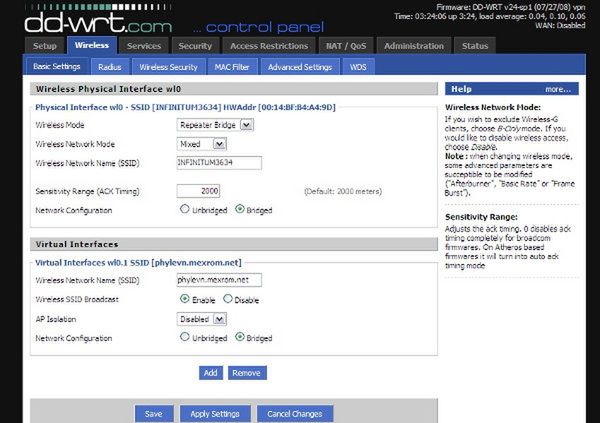Click the 'Virtual Interfaces wl0.1 SSID' legend text
Screen dimensions: 600x423
tap(138, 263)
